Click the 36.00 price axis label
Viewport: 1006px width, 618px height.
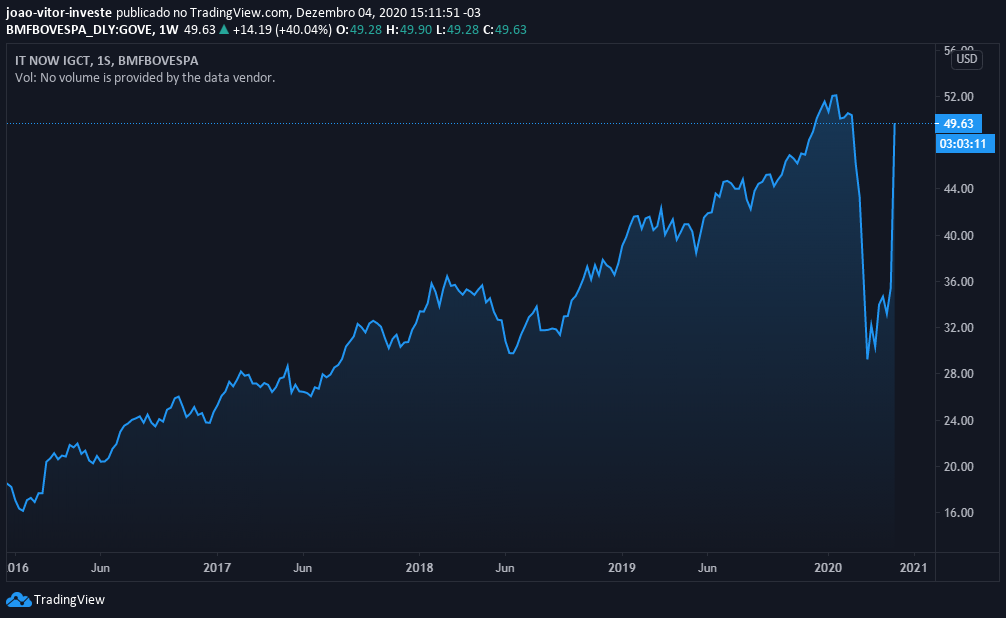click(x=959, y=282)
